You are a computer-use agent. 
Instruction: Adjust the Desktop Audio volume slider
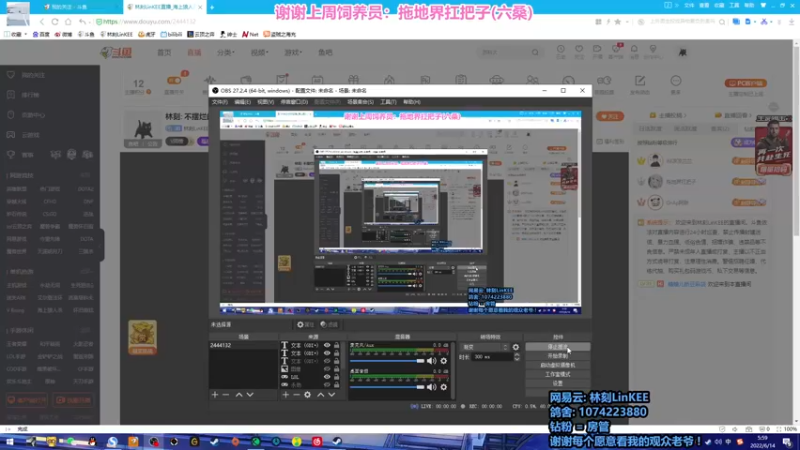(x=388, y=387)
